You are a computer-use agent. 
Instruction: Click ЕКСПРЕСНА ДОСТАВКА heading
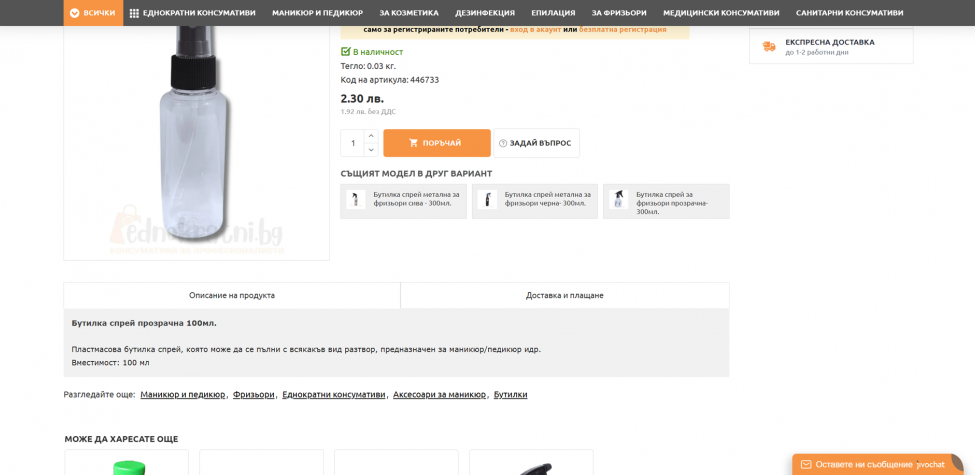point(829,42)
